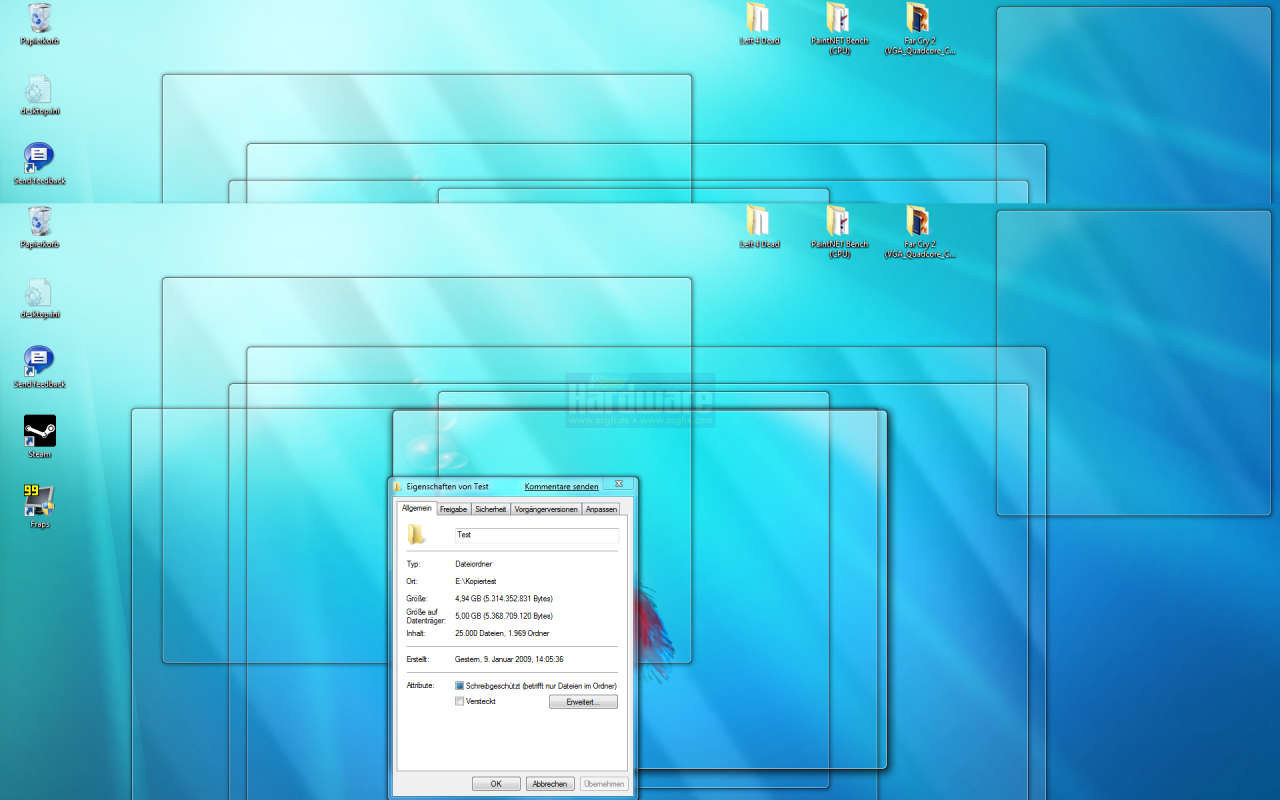Go to the Anpassen tab
Image resolution: width=1280 pixels, height=800 pixels.
click(601, 509)
